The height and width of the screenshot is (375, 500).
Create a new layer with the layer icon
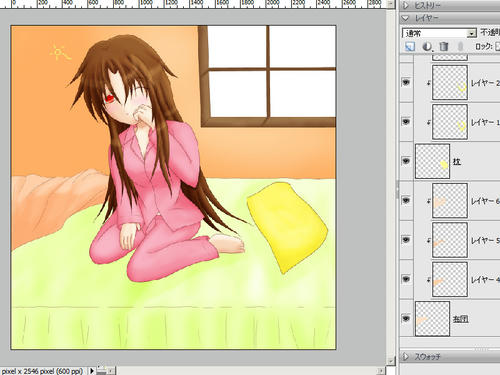click(x=410, y=46)
